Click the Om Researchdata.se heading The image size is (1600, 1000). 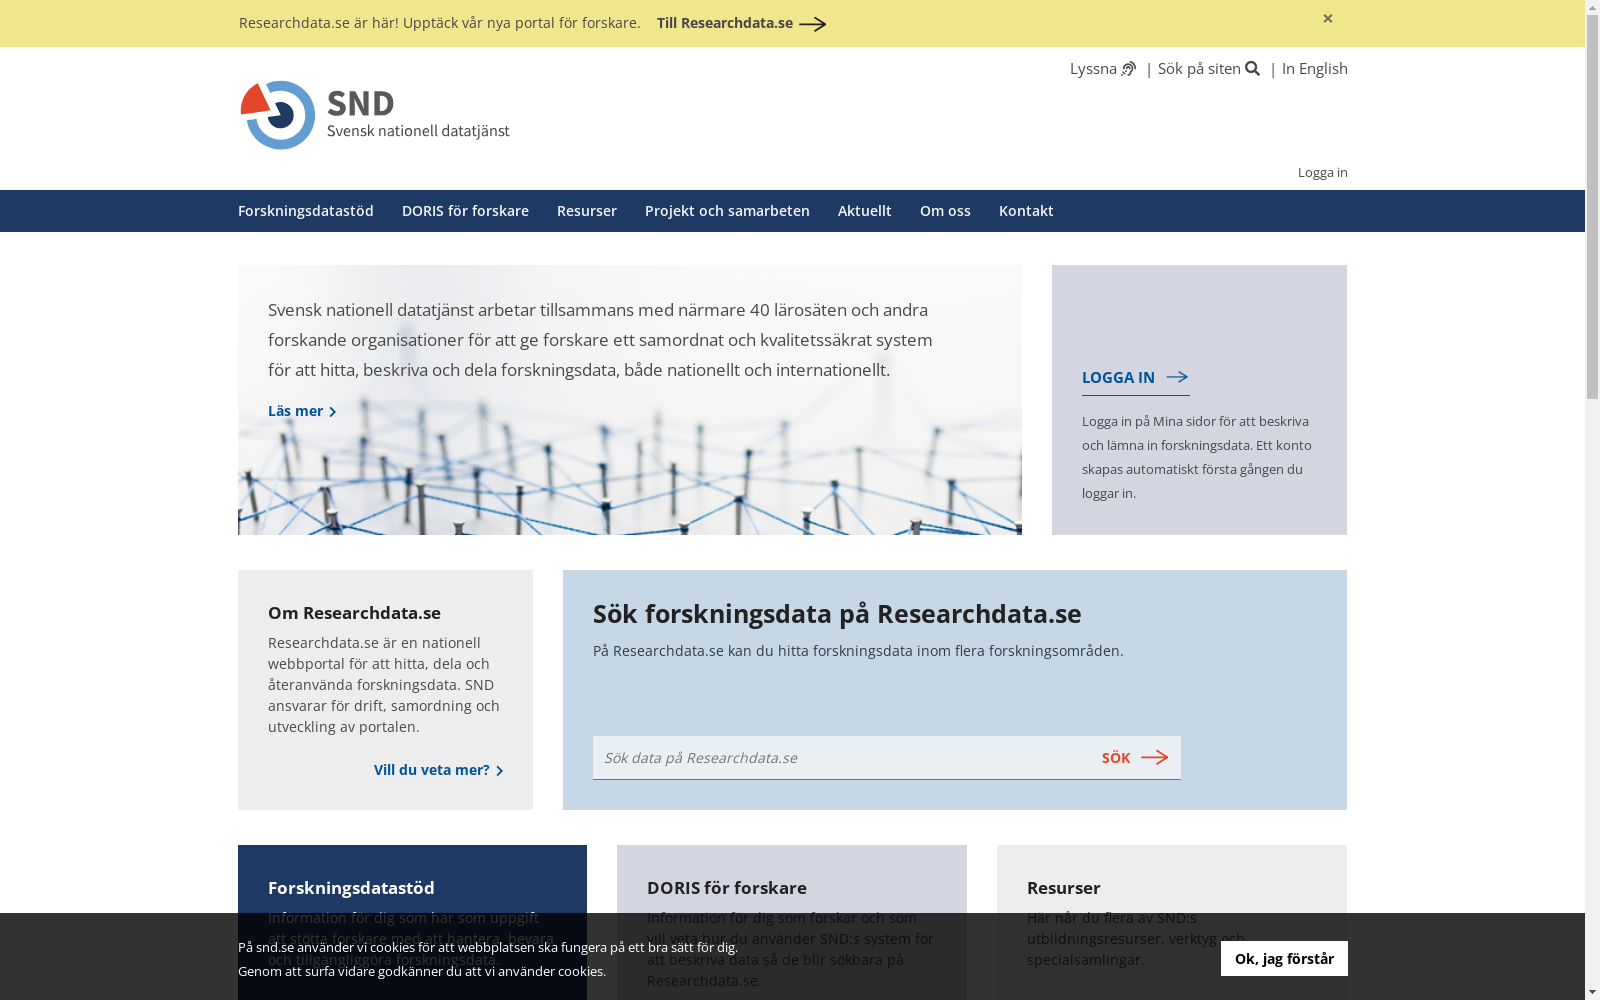tap(354, 613)
